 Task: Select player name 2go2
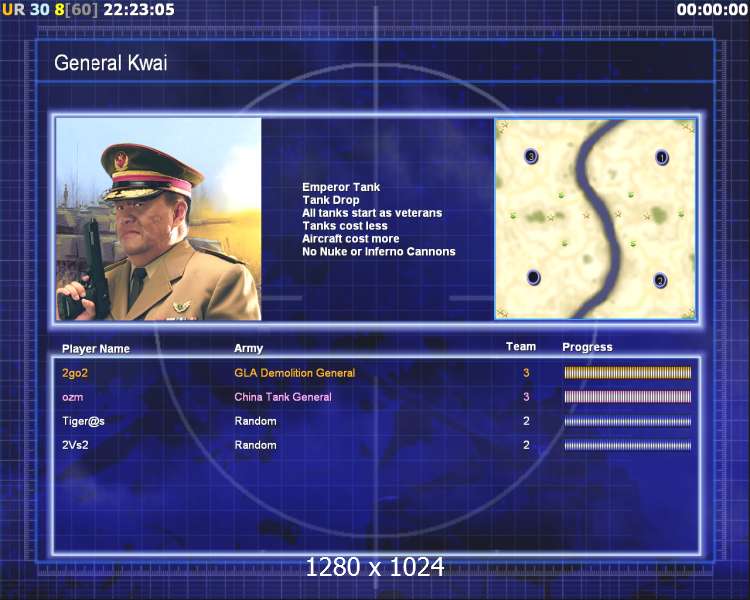point(75,373)
